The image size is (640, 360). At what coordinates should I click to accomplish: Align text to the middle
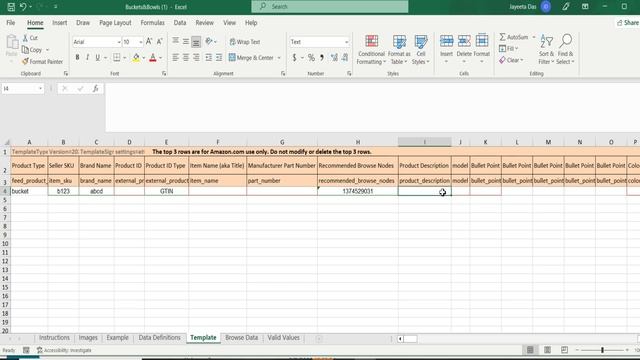coord(186,41)
